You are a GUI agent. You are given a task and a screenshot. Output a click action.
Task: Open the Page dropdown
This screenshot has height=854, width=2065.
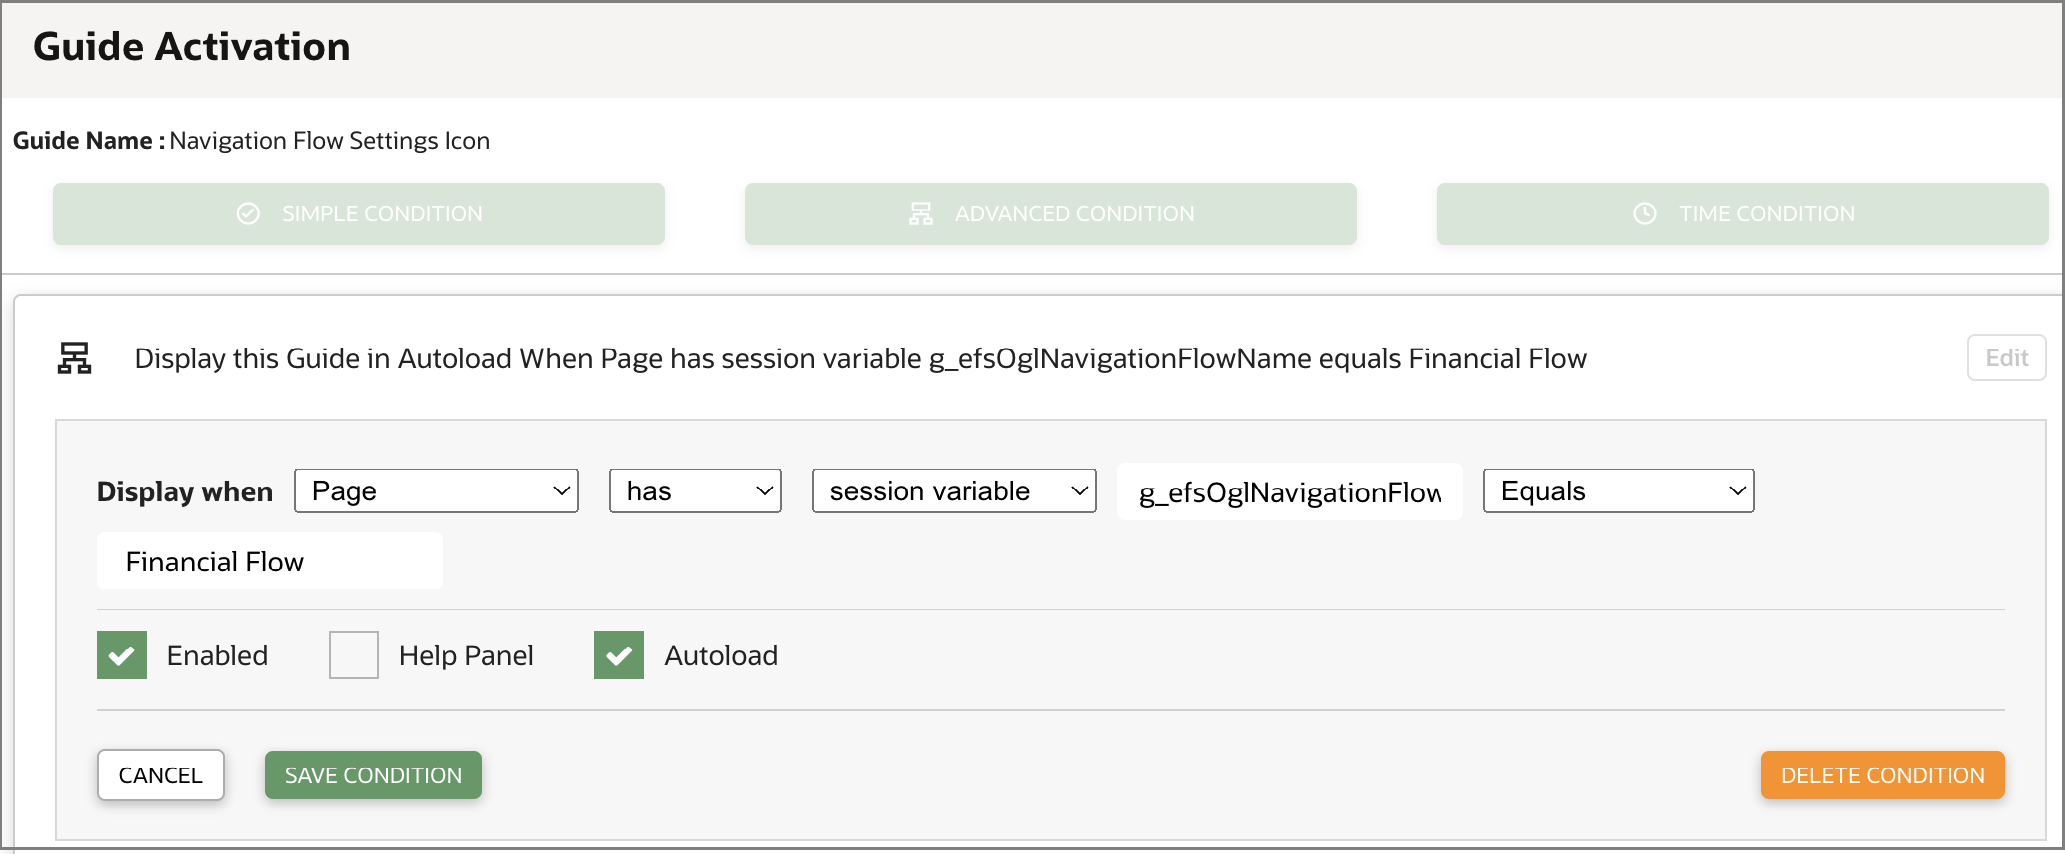(436, 490)
